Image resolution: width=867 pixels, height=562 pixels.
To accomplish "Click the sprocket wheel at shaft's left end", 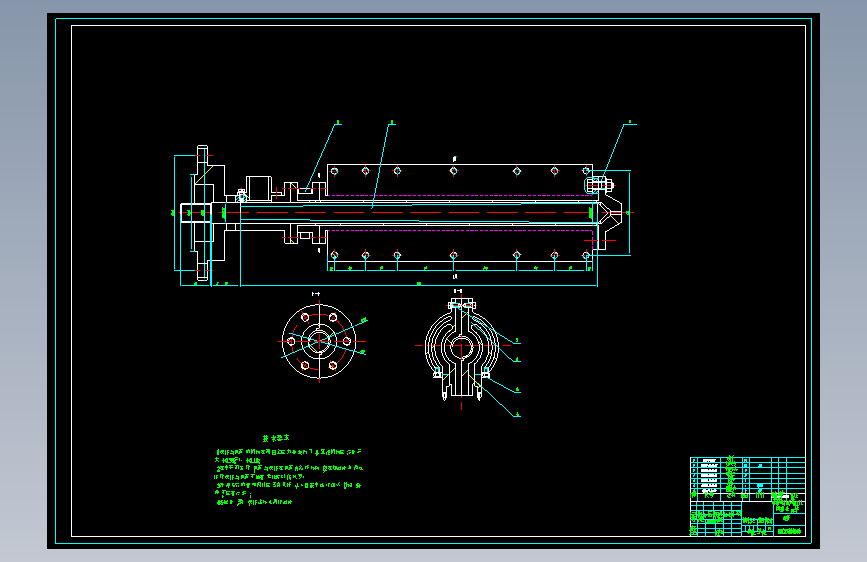I will [x=203, y=213].
